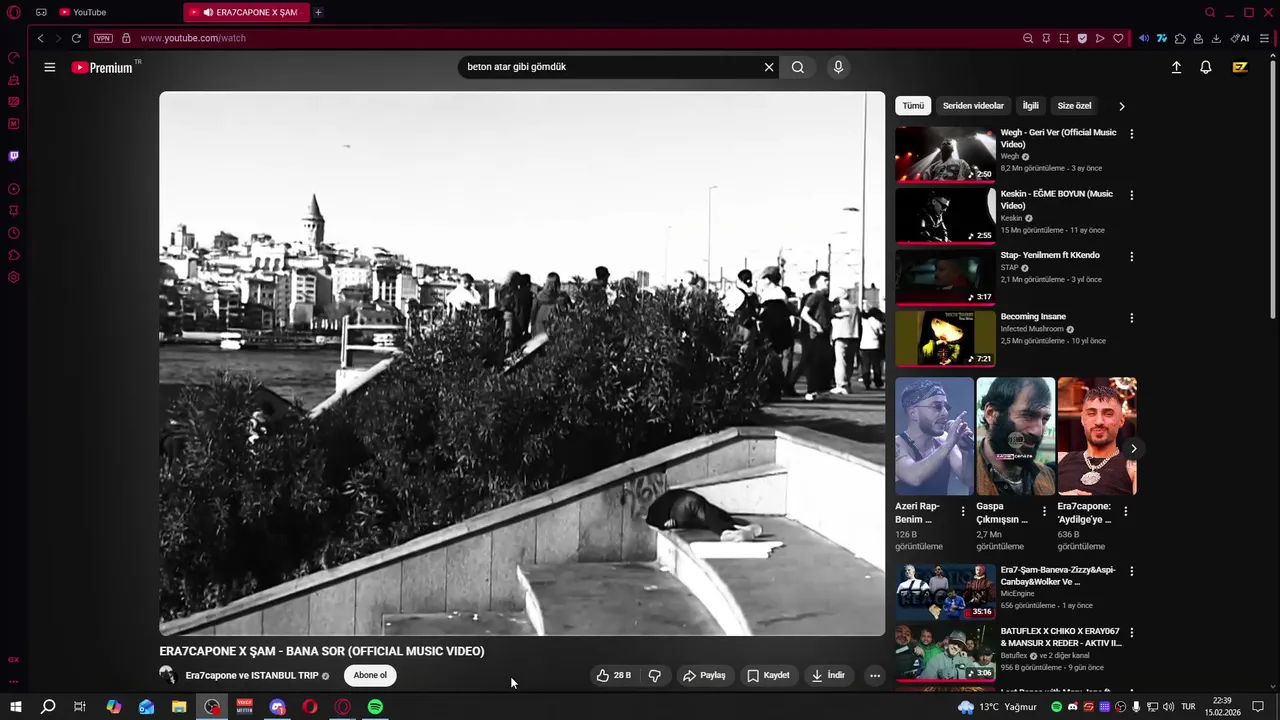Image resolution: width=1280 pixels, height=720 pixels.
Task: Open the BATUFLEX X CHIKO video title
Action: (1060, 637)
